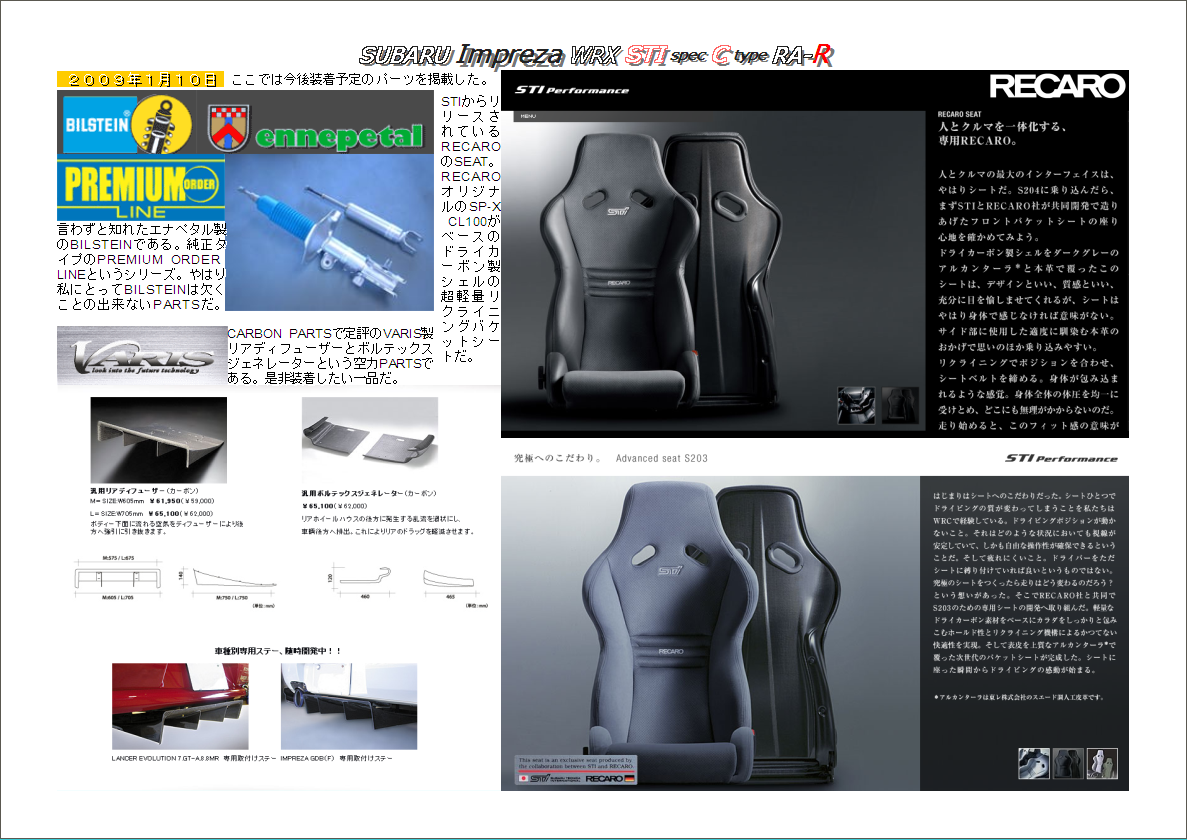
Task: Open the MENU bar above dark seat
Action: 528,117
